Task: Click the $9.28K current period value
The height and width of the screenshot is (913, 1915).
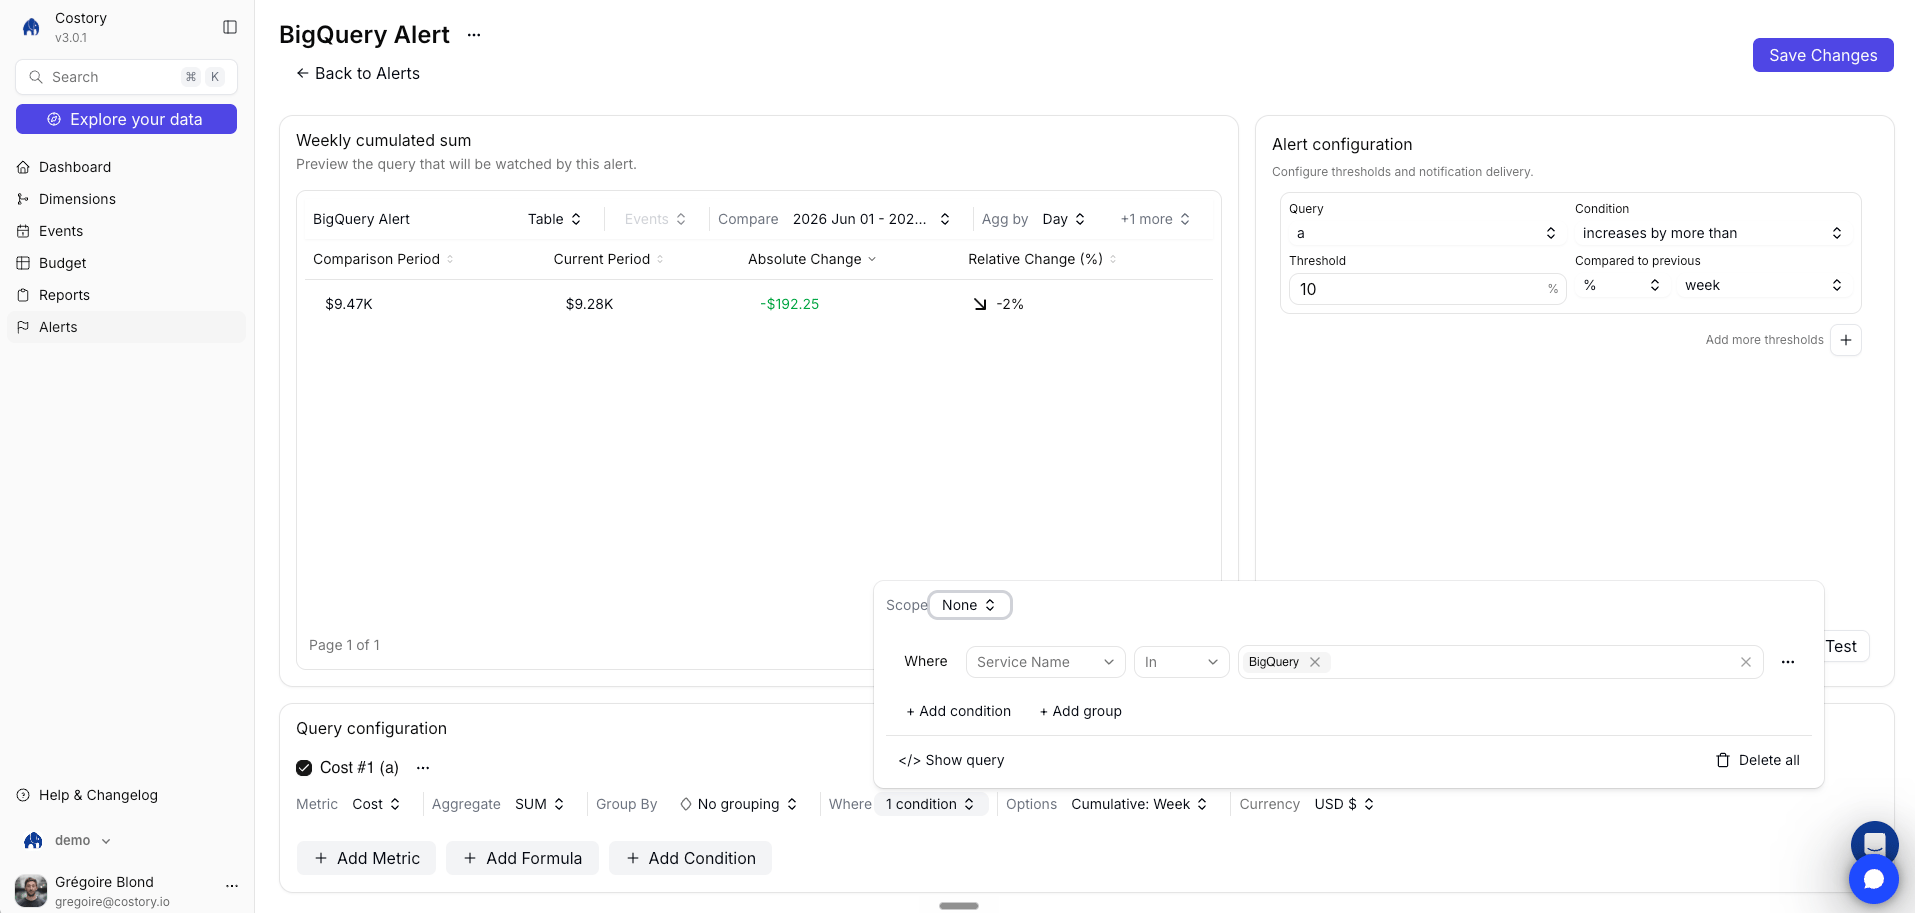Action: (589, 304)
